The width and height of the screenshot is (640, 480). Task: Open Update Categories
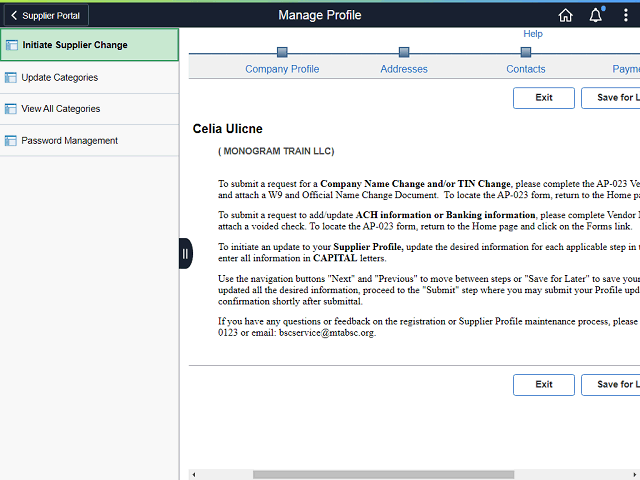(89, 78)
